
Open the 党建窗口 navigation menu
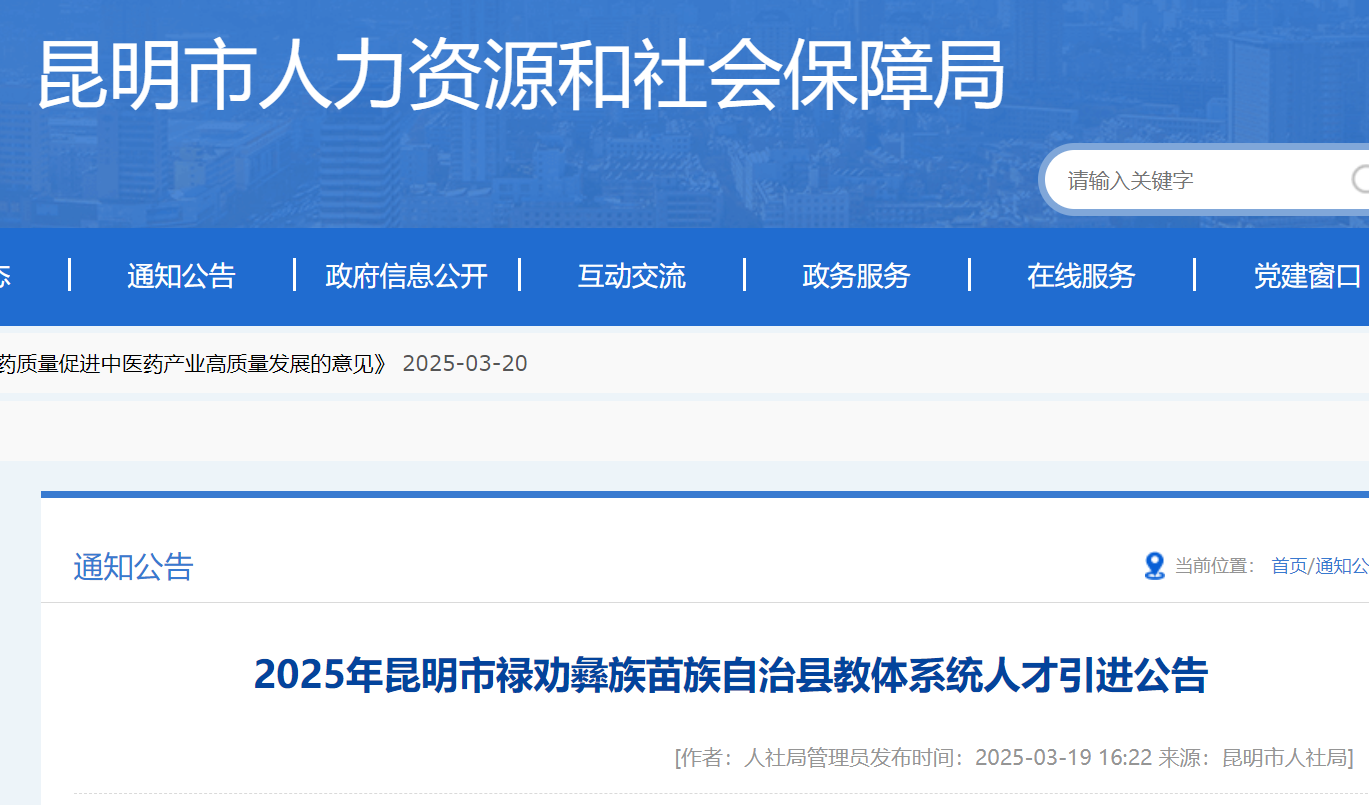pos(1308,276)
